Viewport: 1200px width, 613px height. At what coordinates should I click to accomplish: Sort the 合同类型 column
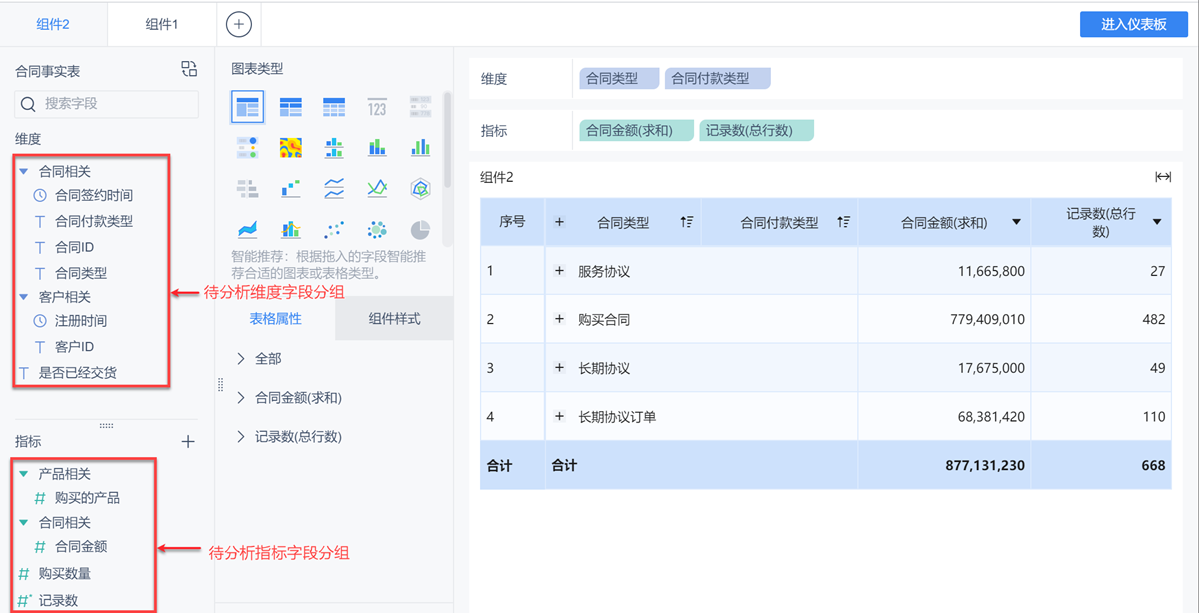pos(687,222)
